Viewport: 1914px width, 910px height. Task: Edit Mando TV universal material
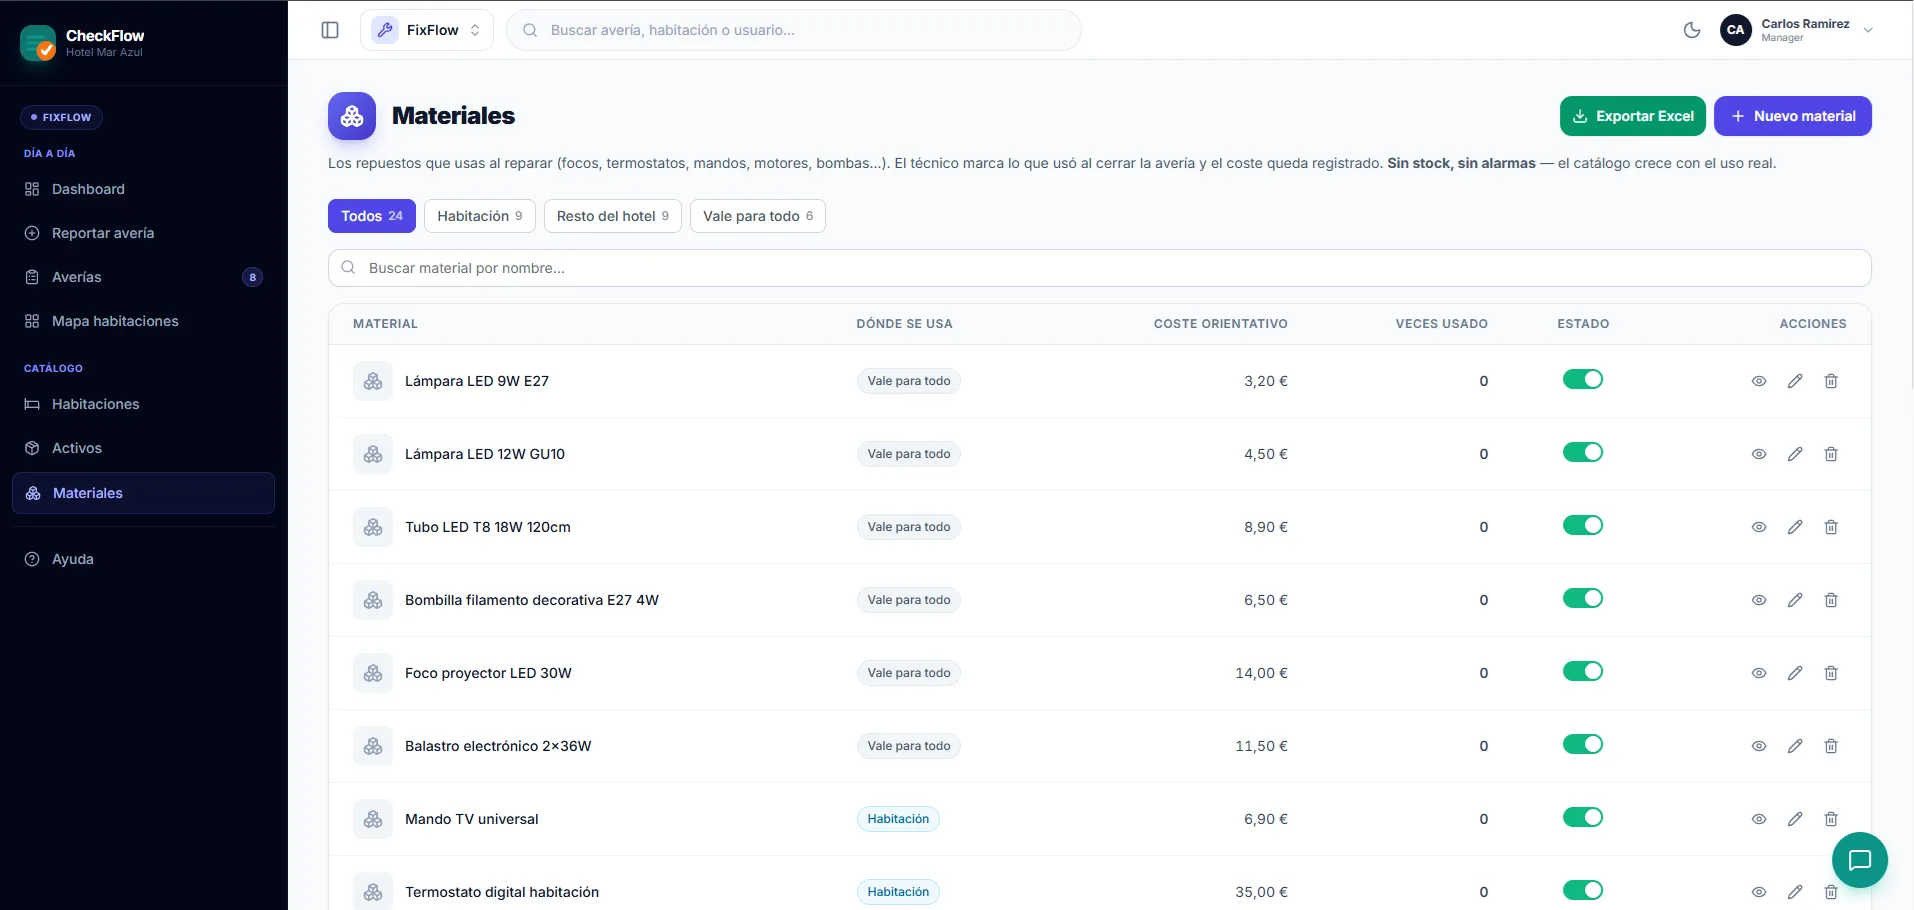click(1795, 819)
